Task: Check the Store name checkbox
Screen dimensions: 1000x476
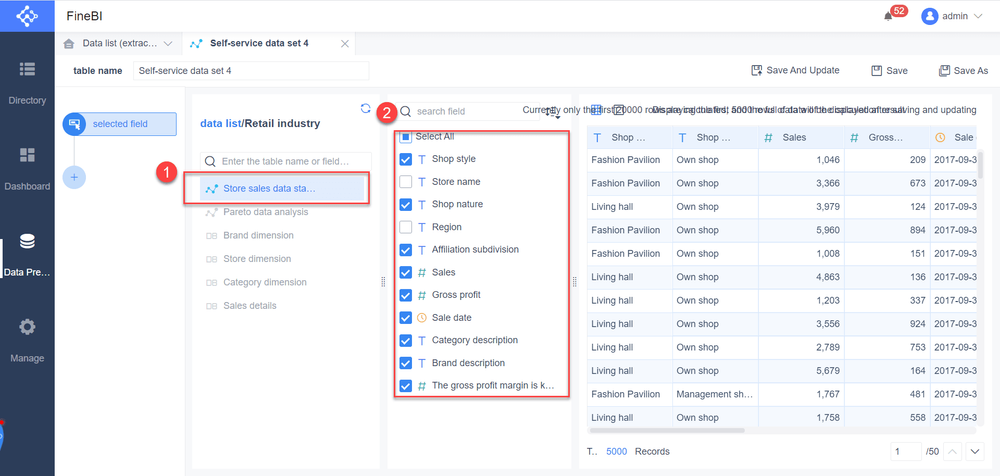Action: [x=405, y=182]
